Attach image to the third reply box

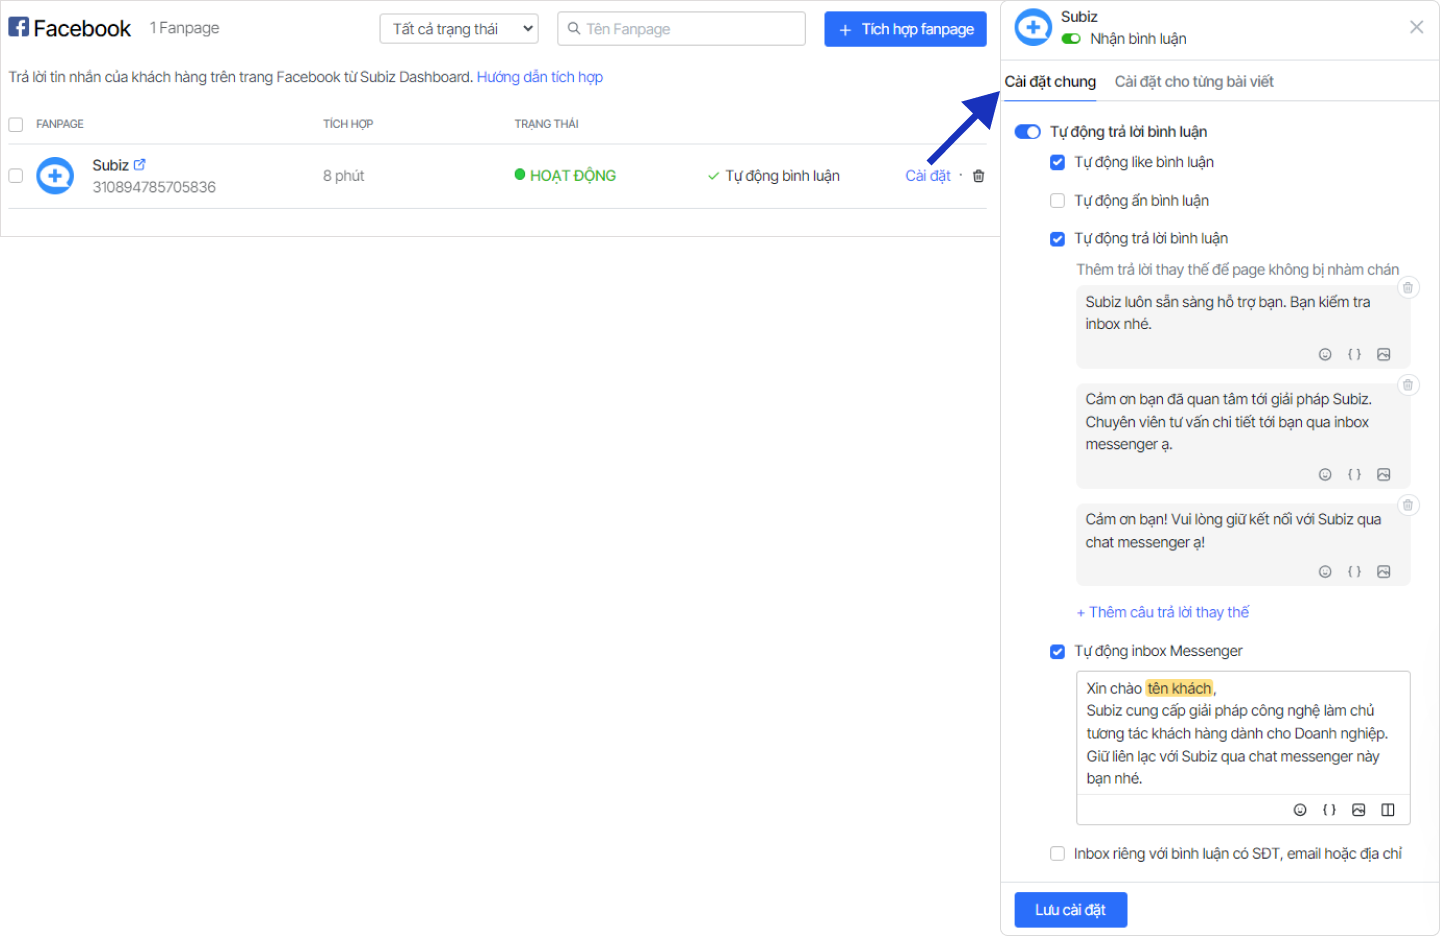1384,572
